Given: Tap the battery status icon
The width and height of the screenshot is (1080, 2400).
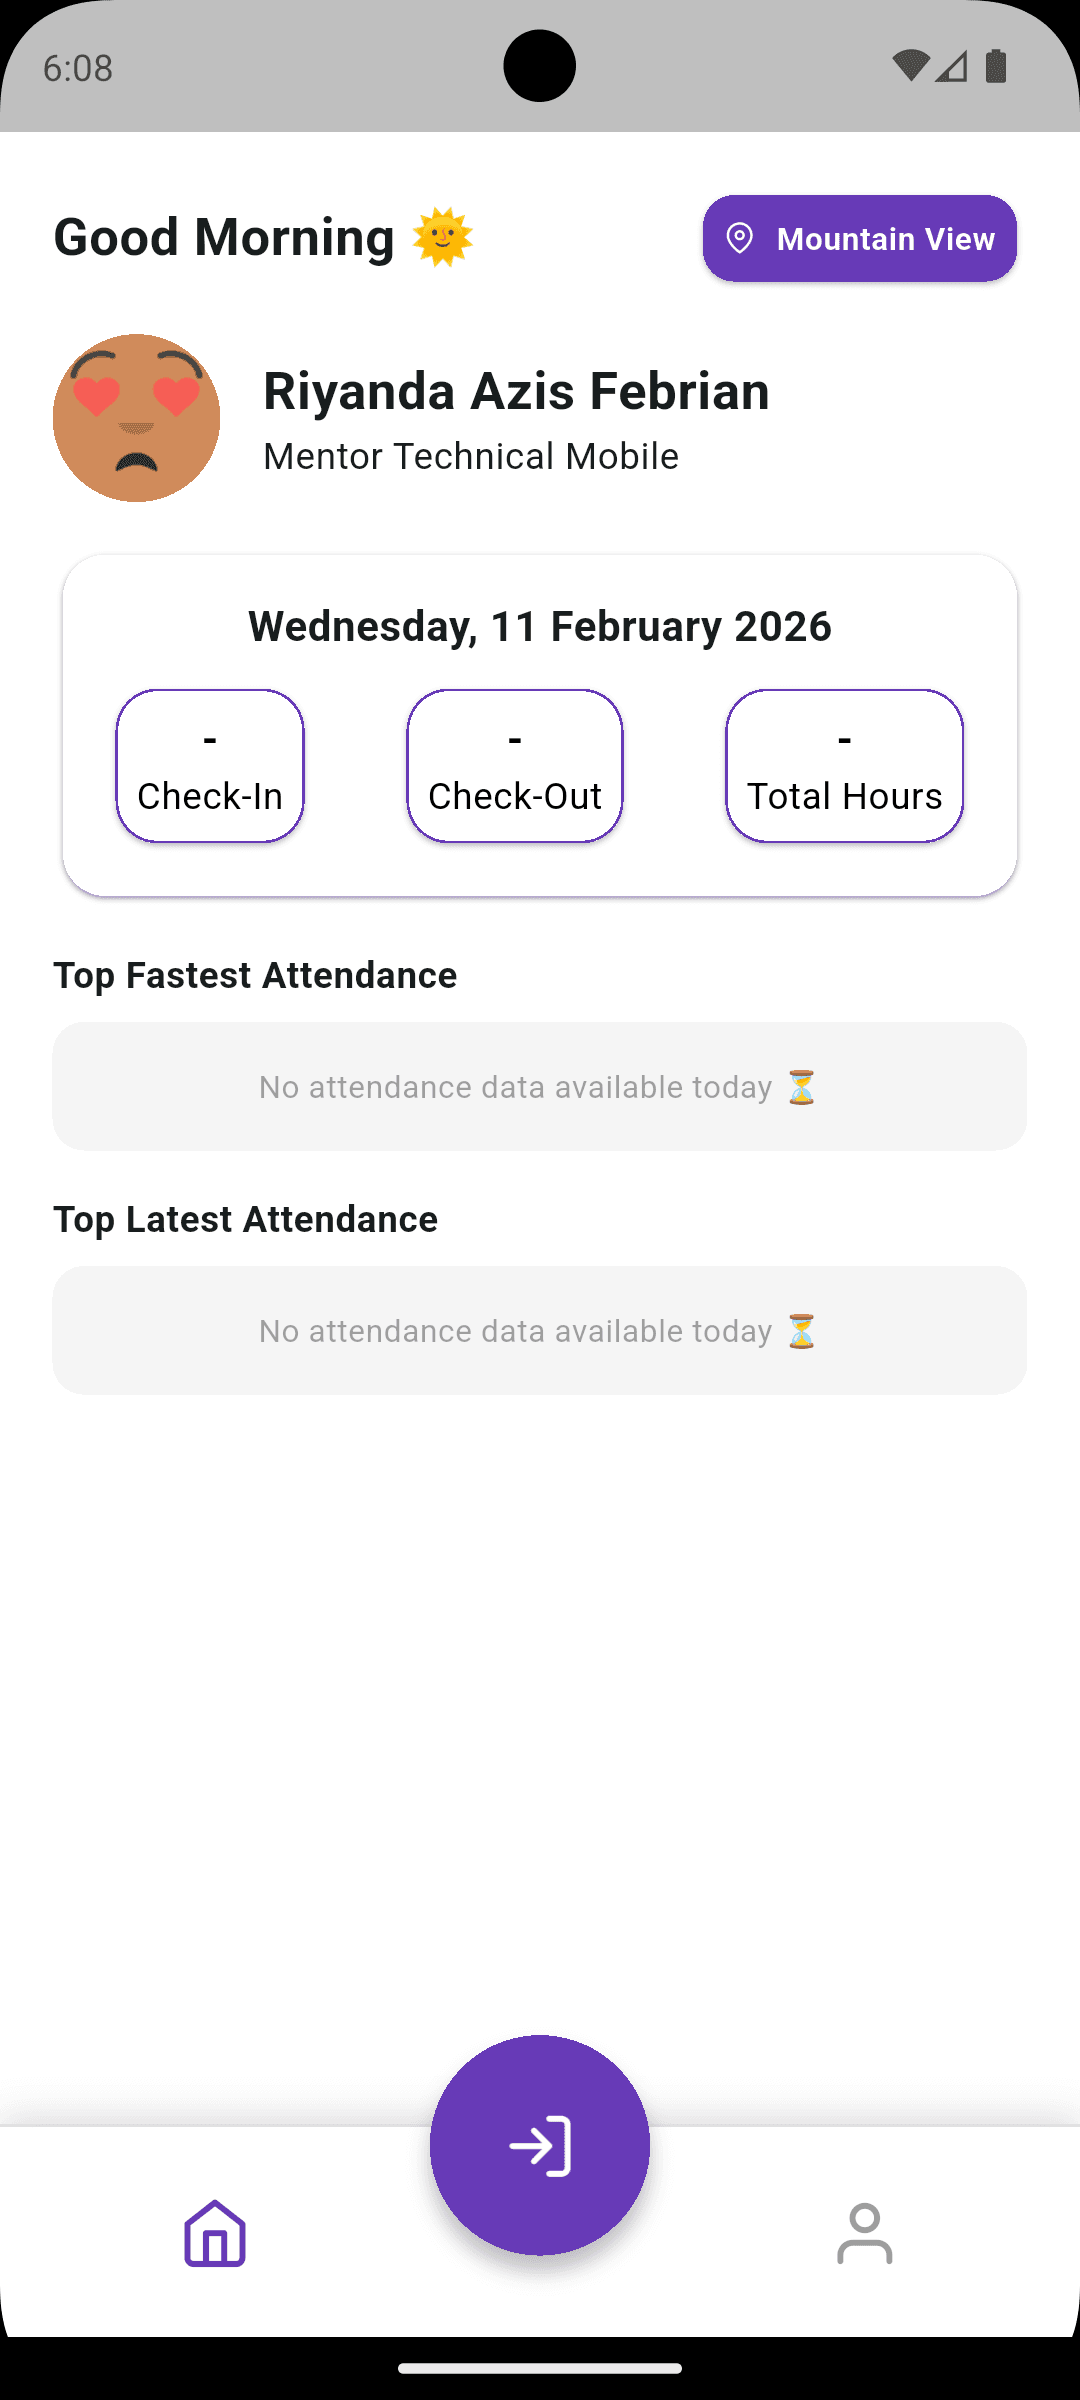Looking at the screenshot, I should pyautogui.click(x=996, y=67).
